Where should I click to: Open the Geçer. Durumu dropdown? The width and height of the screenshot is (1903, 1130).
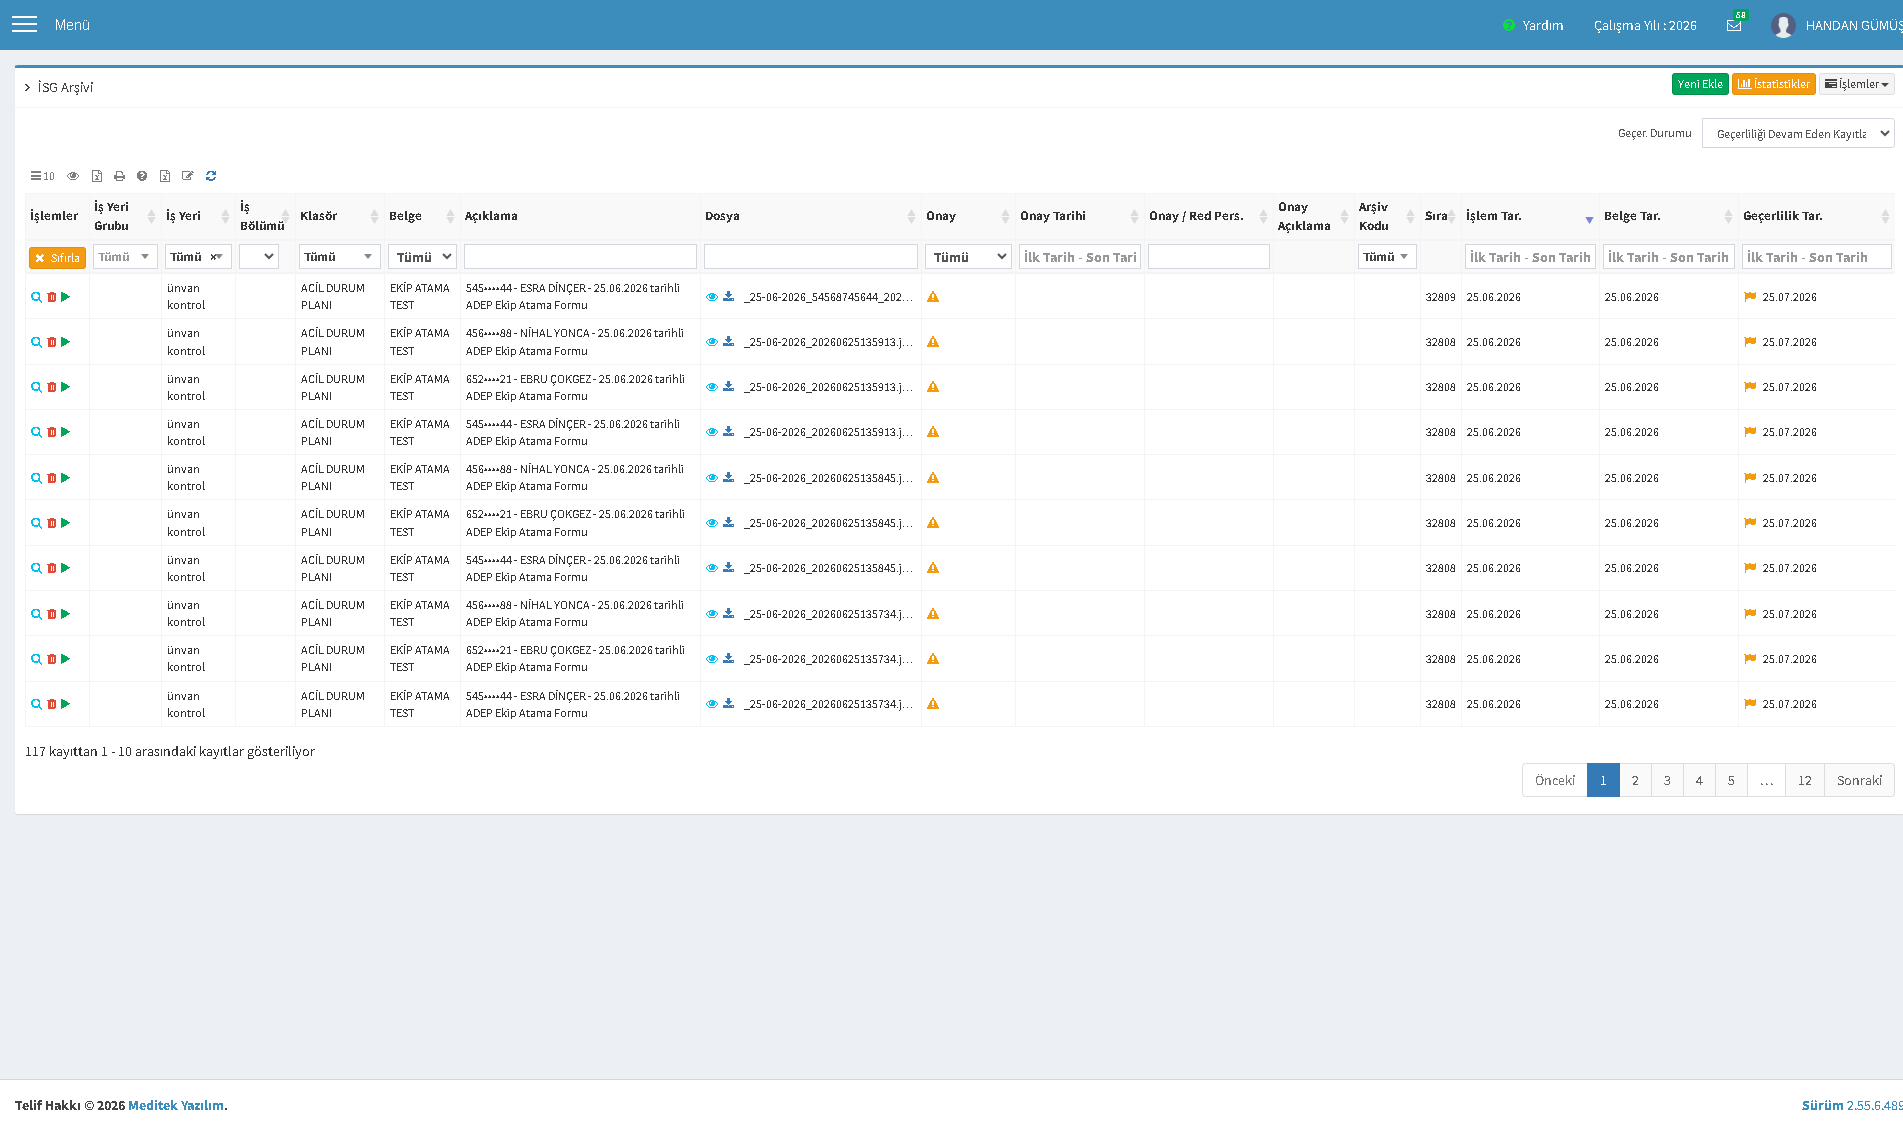click(x=1798, y=133)
